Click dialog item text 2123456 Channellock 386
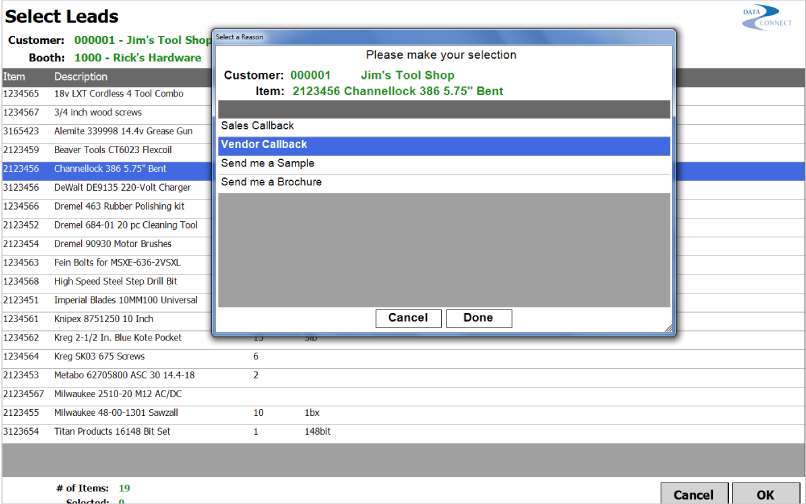This screenshot has width=806, height=504. pyautogui.click(x=398, y=92)
